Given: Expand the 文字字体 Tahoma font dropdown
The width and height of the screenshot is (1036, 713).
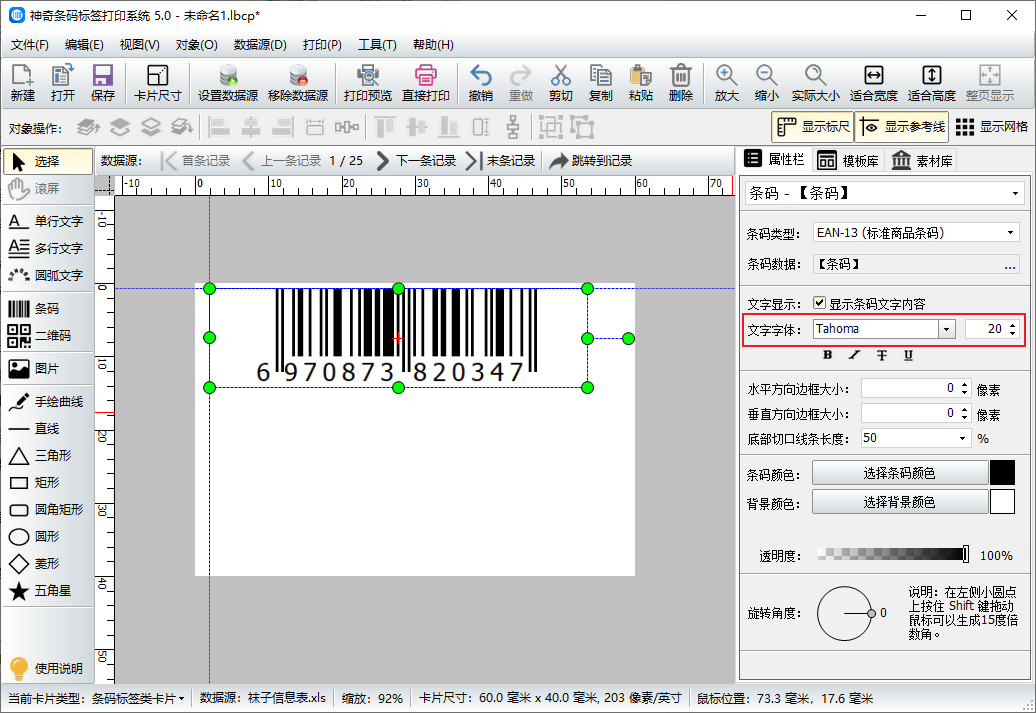Looking at the screenshot, I should click(947, 329).
